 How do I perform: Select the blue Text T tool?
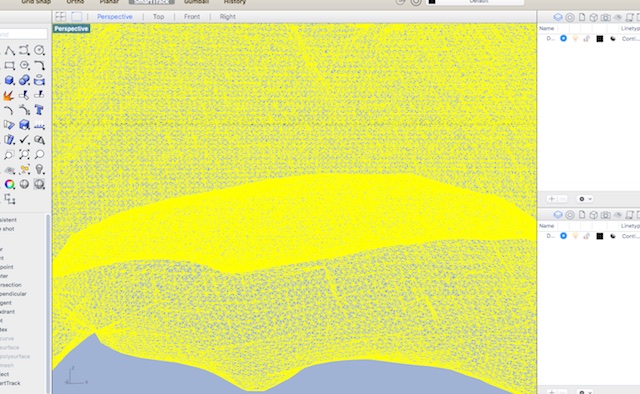pos(39,110)
